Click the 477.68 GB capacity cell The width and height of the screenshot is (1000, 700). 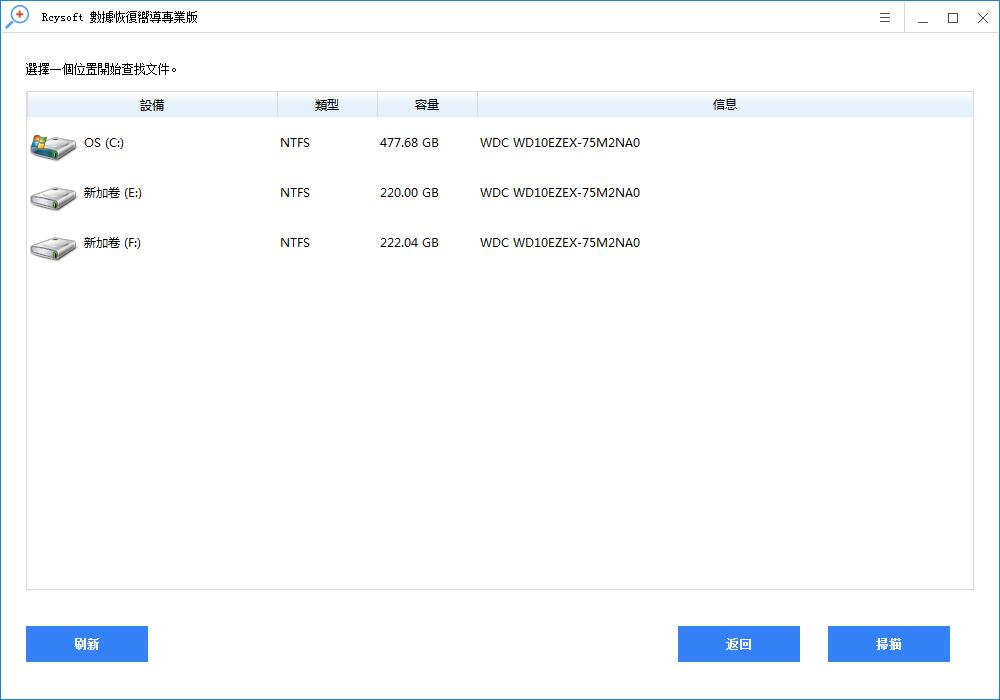click(x=409, y=143)
